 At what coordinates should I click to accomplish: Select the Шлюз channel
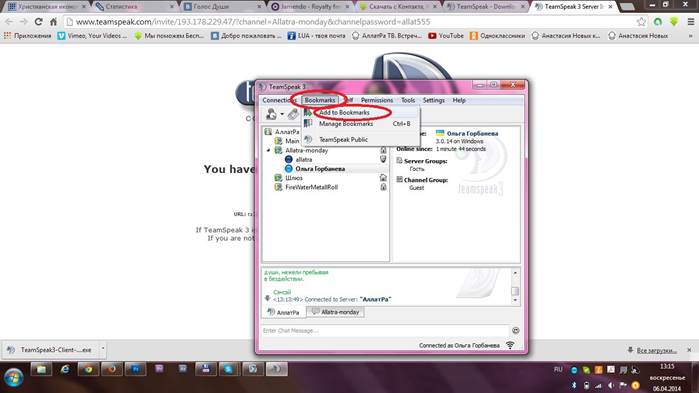pyautogui.click(x=294, y=178)
